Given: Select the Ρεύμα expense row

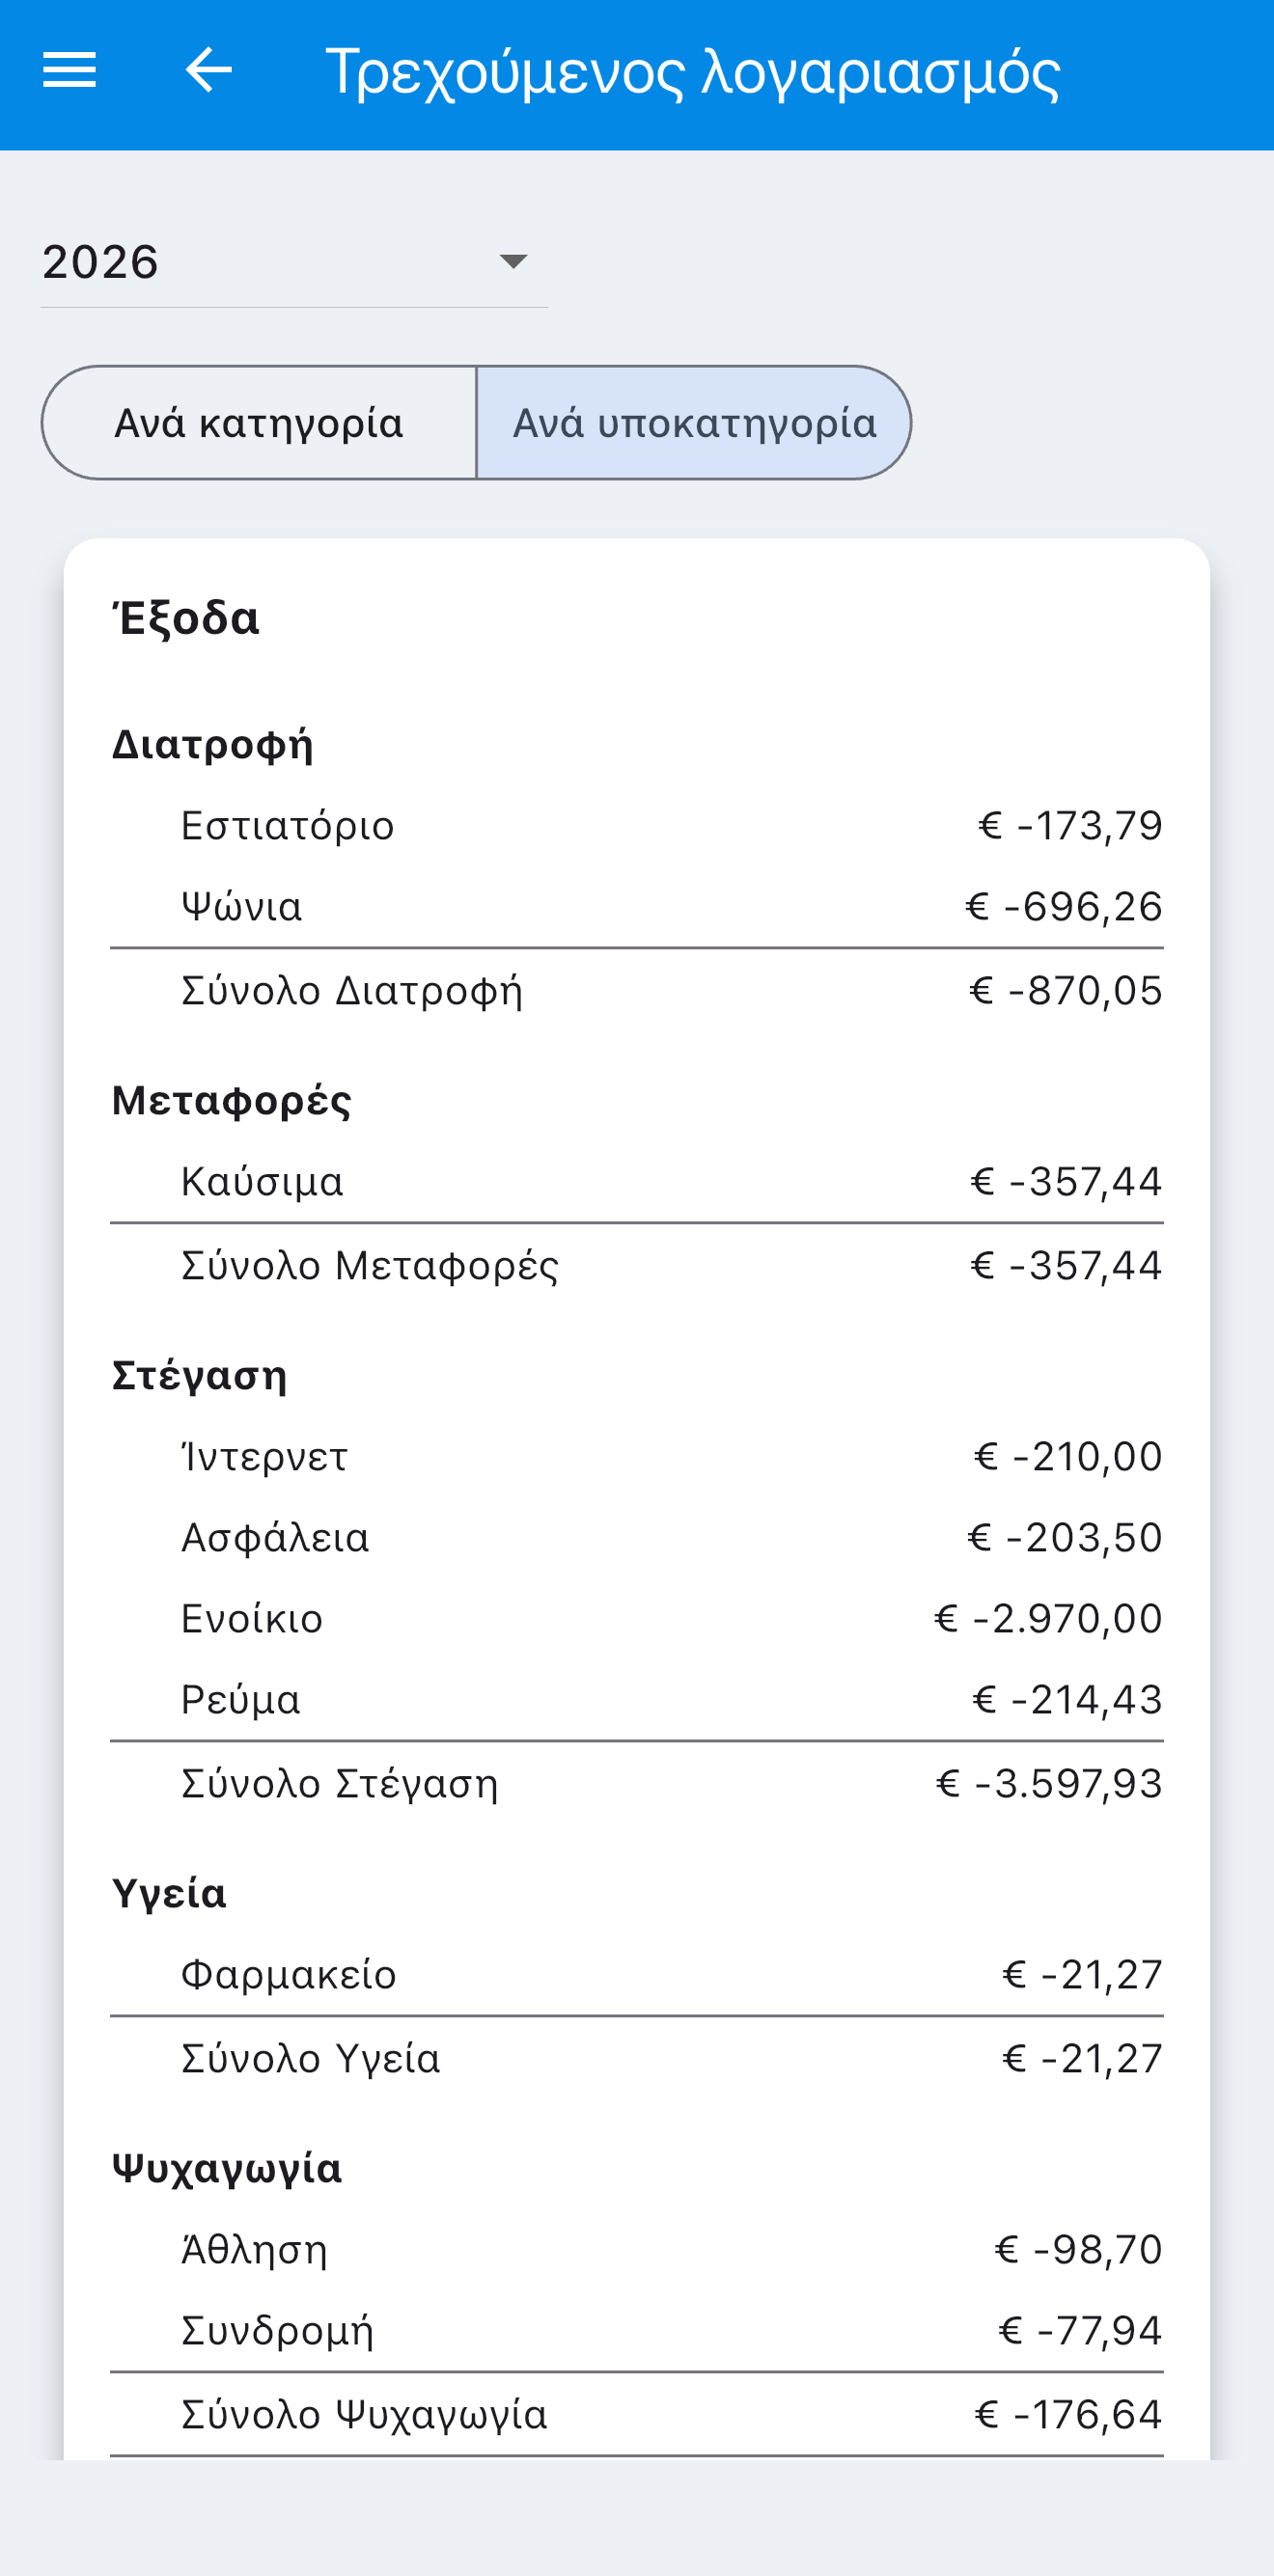Looking at the screenshot, I should (637, 1700).
